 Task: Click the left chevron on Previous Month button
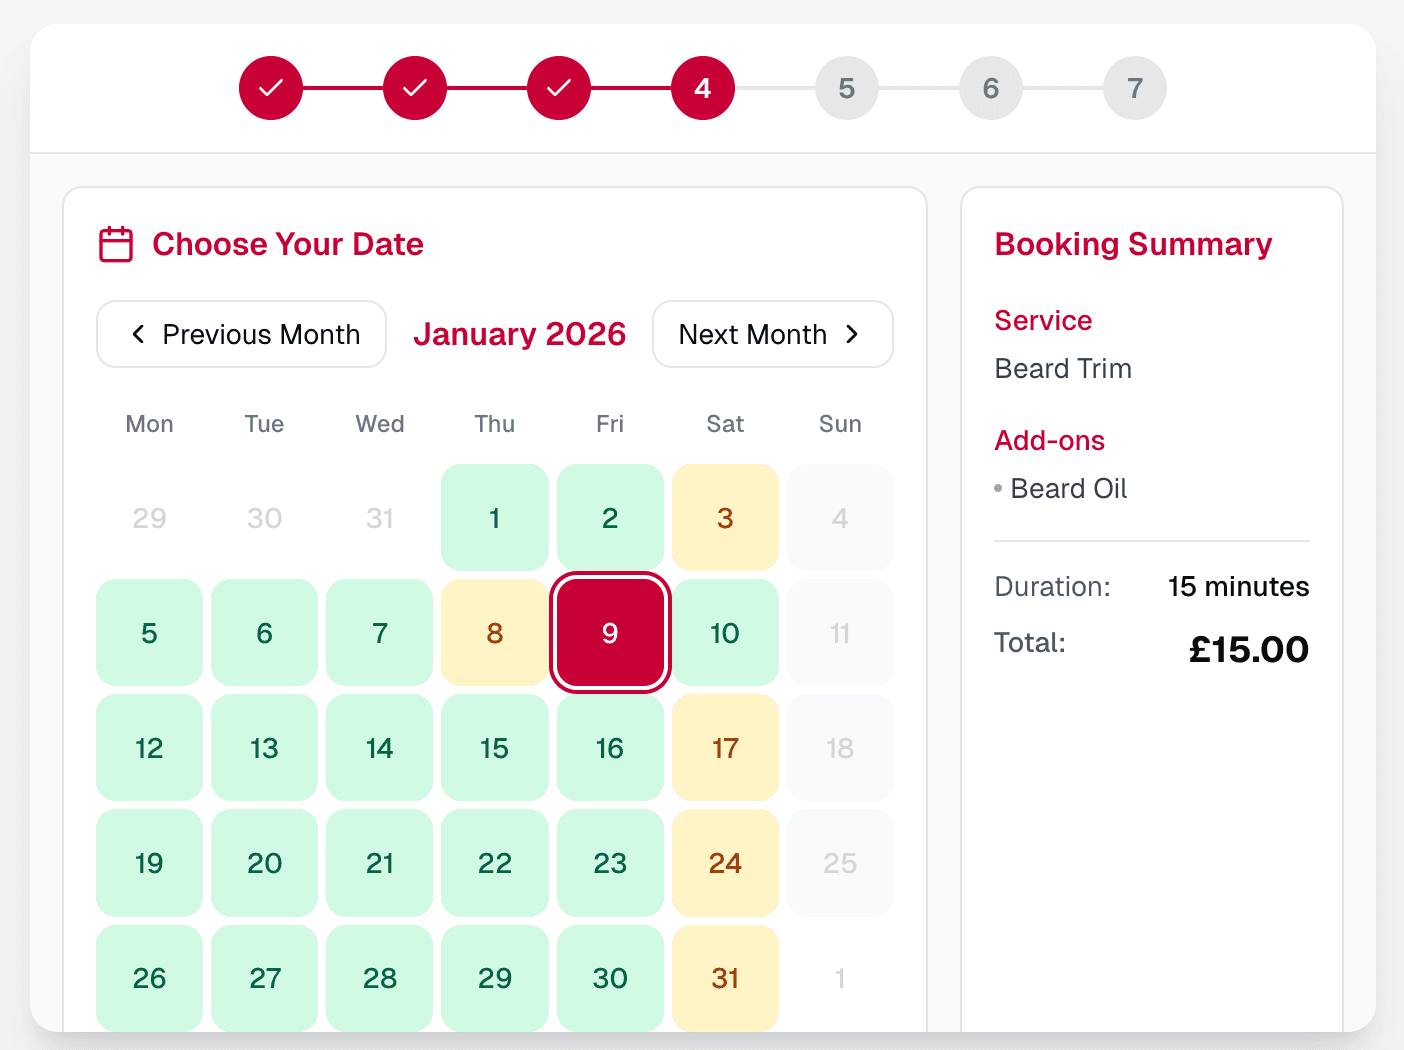[x=138, y=334]
